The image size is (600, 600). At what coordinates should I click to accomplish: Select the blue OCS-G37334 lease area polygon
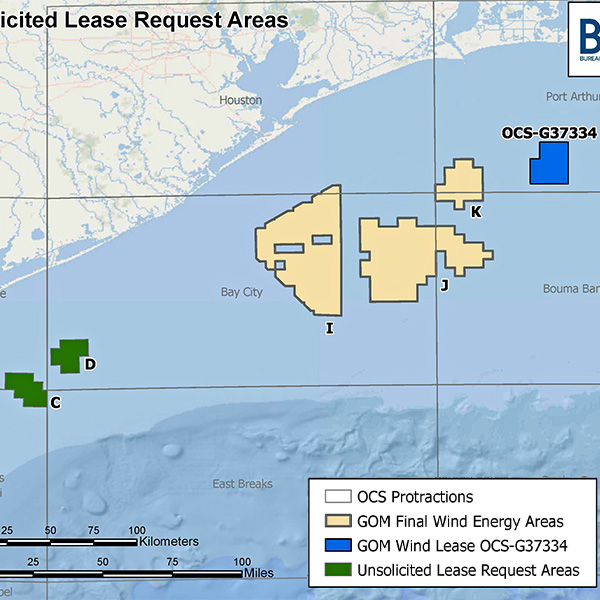pos(548,164)
